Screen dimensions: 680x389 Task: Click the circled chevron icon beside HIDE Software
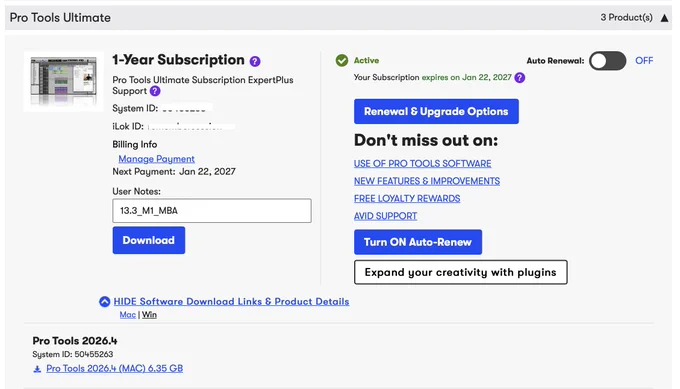105,301
